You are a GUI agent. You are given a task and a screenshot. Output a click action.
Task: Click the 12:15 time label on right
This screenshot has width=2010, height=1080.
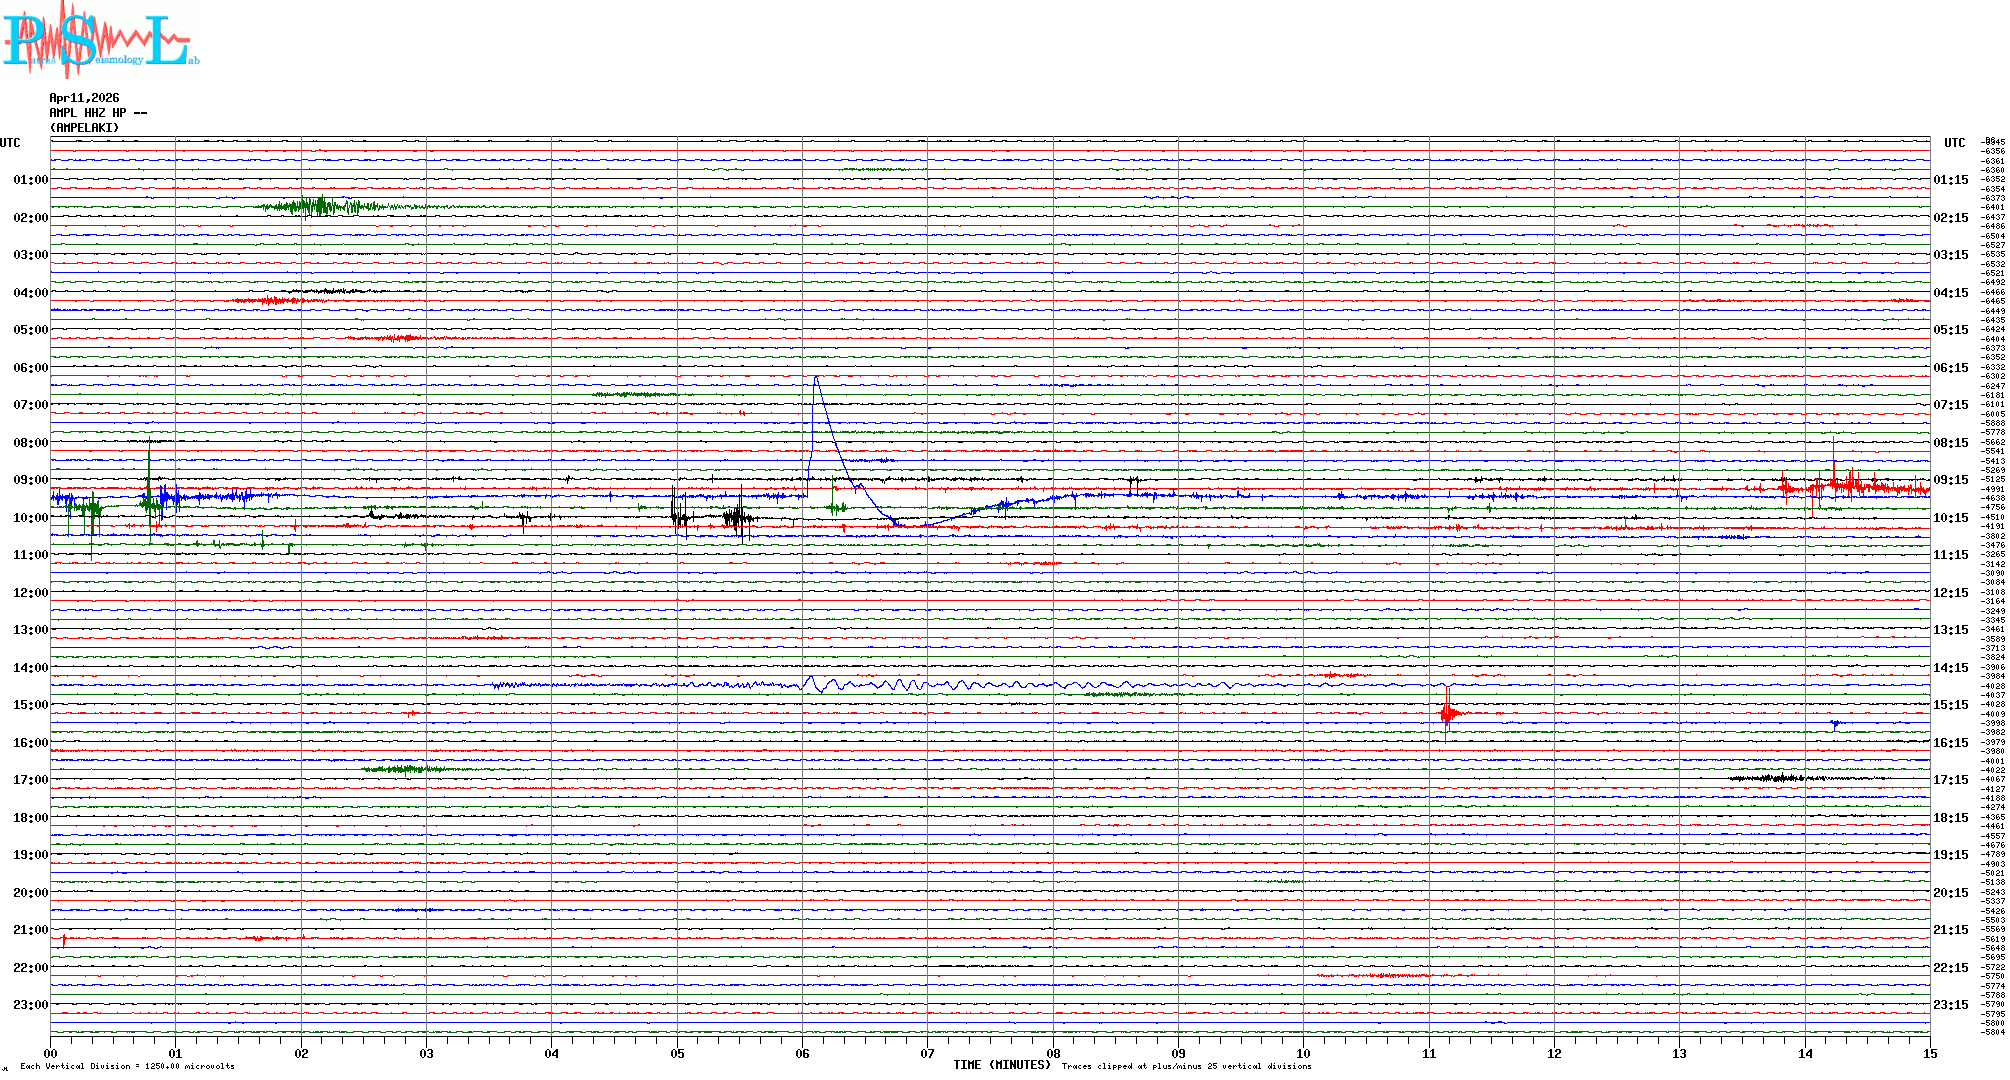coord(1950,593)
